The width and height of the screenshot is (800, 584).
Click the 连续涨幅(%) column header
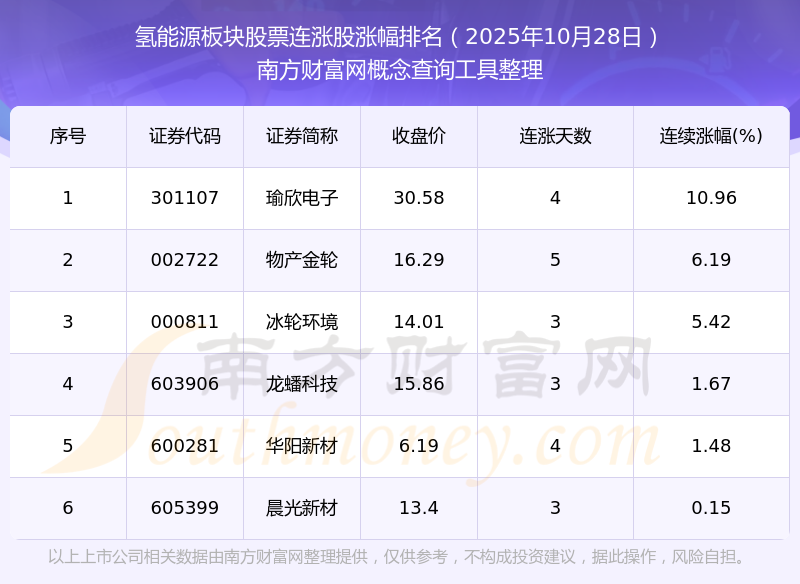point(711,136)
